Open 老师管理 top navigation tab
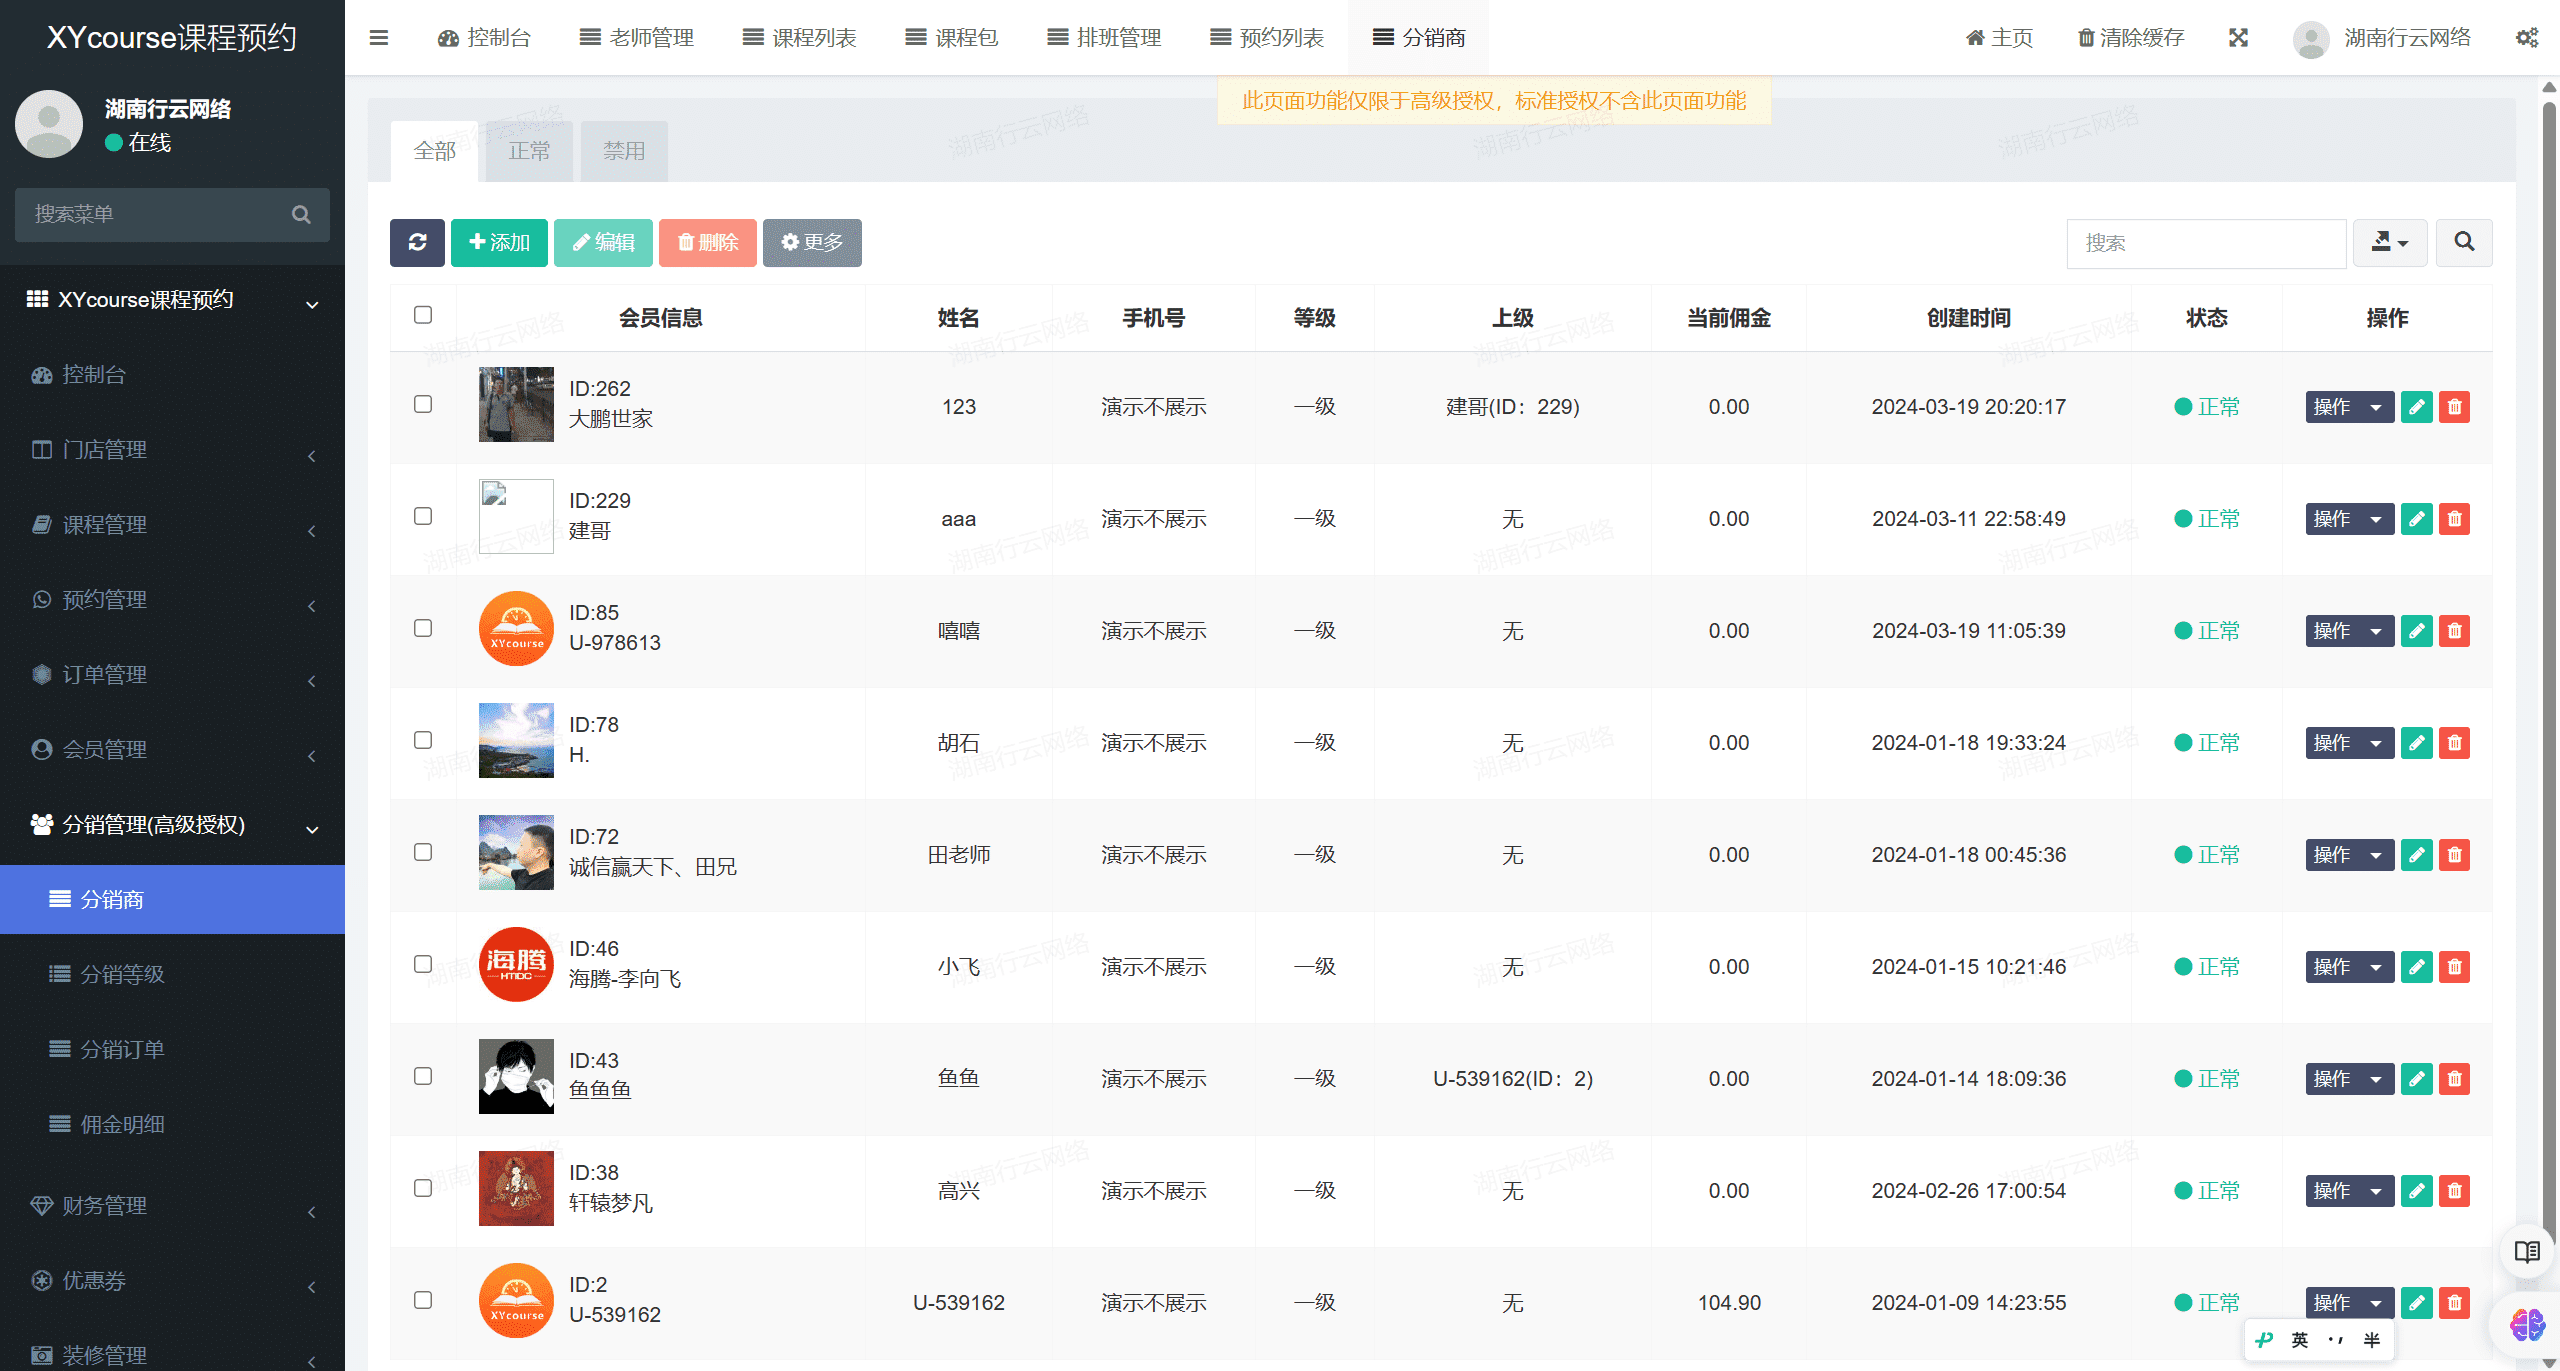This screenshot has height=1371, width=2560. [x=637, y=38]
